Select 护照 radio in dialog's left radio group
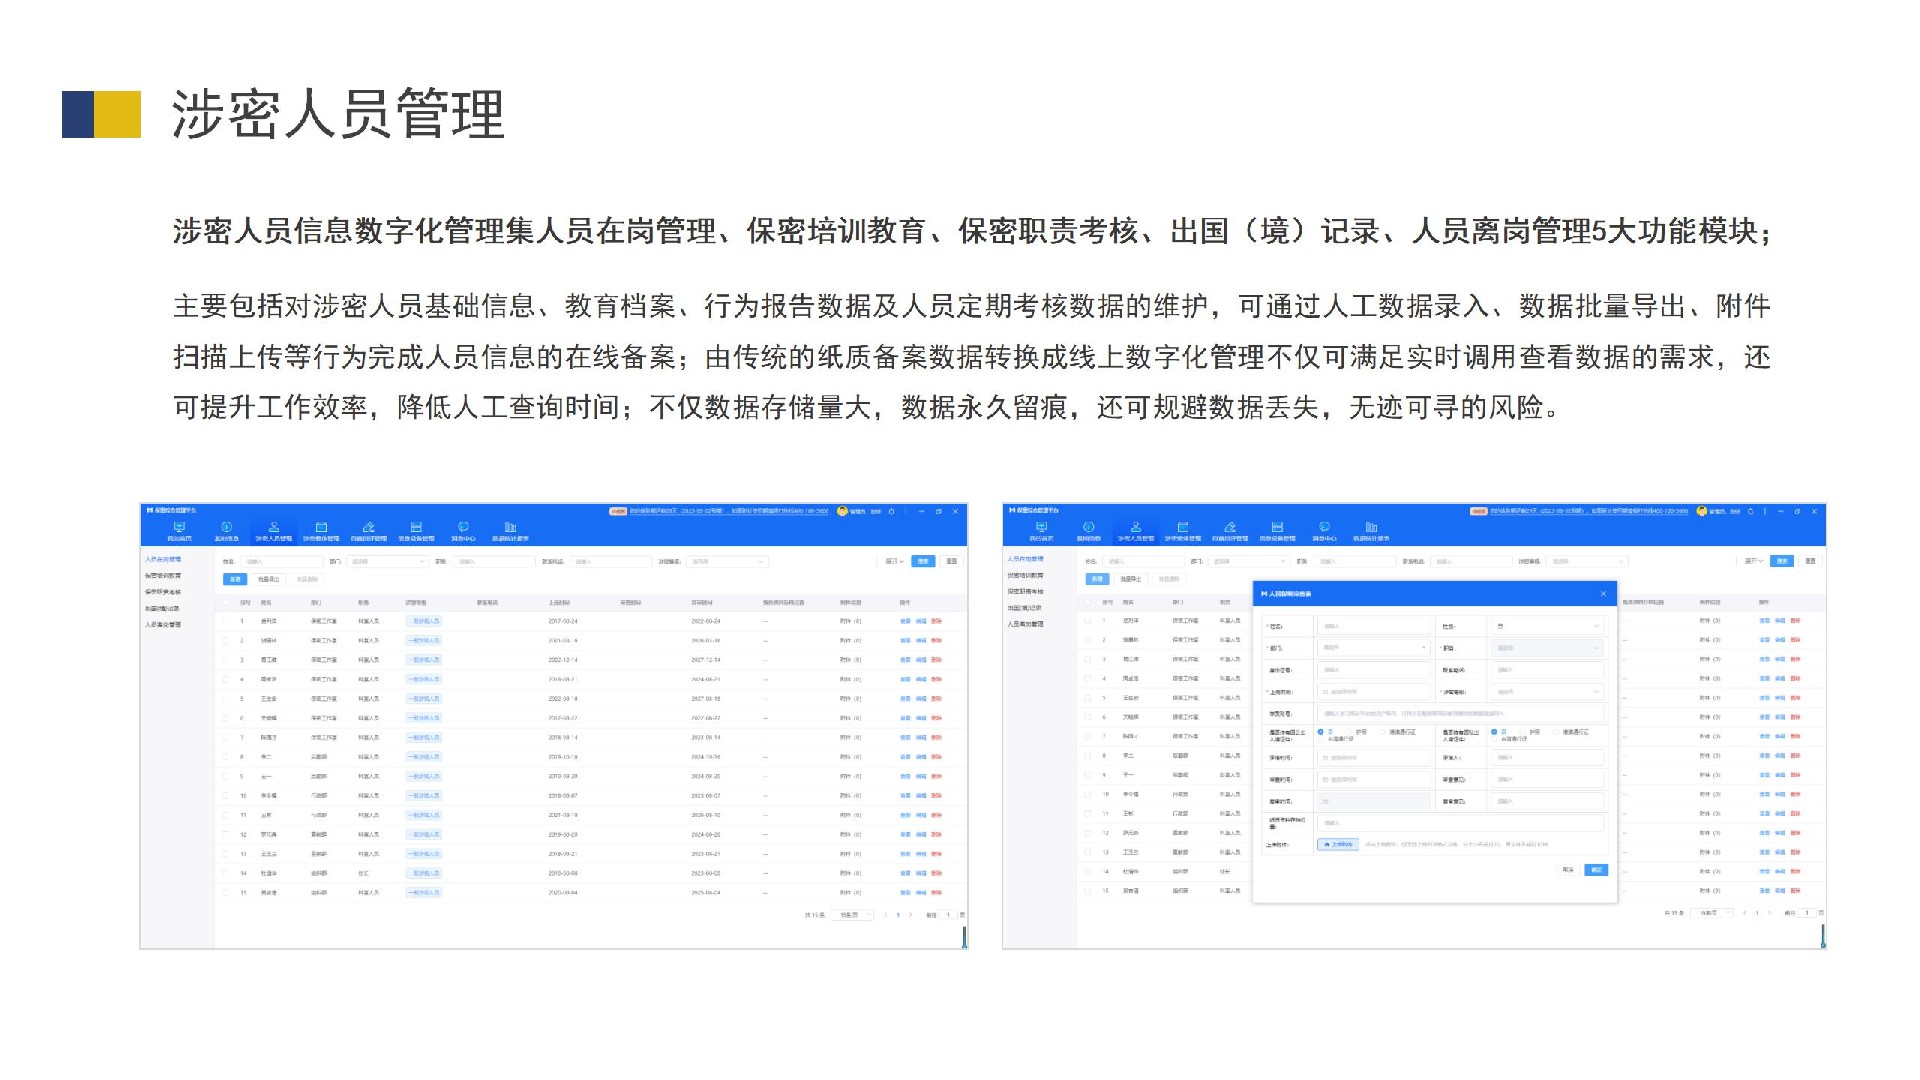This screenshot has width=1920, height=1080. click(1349, 732)
